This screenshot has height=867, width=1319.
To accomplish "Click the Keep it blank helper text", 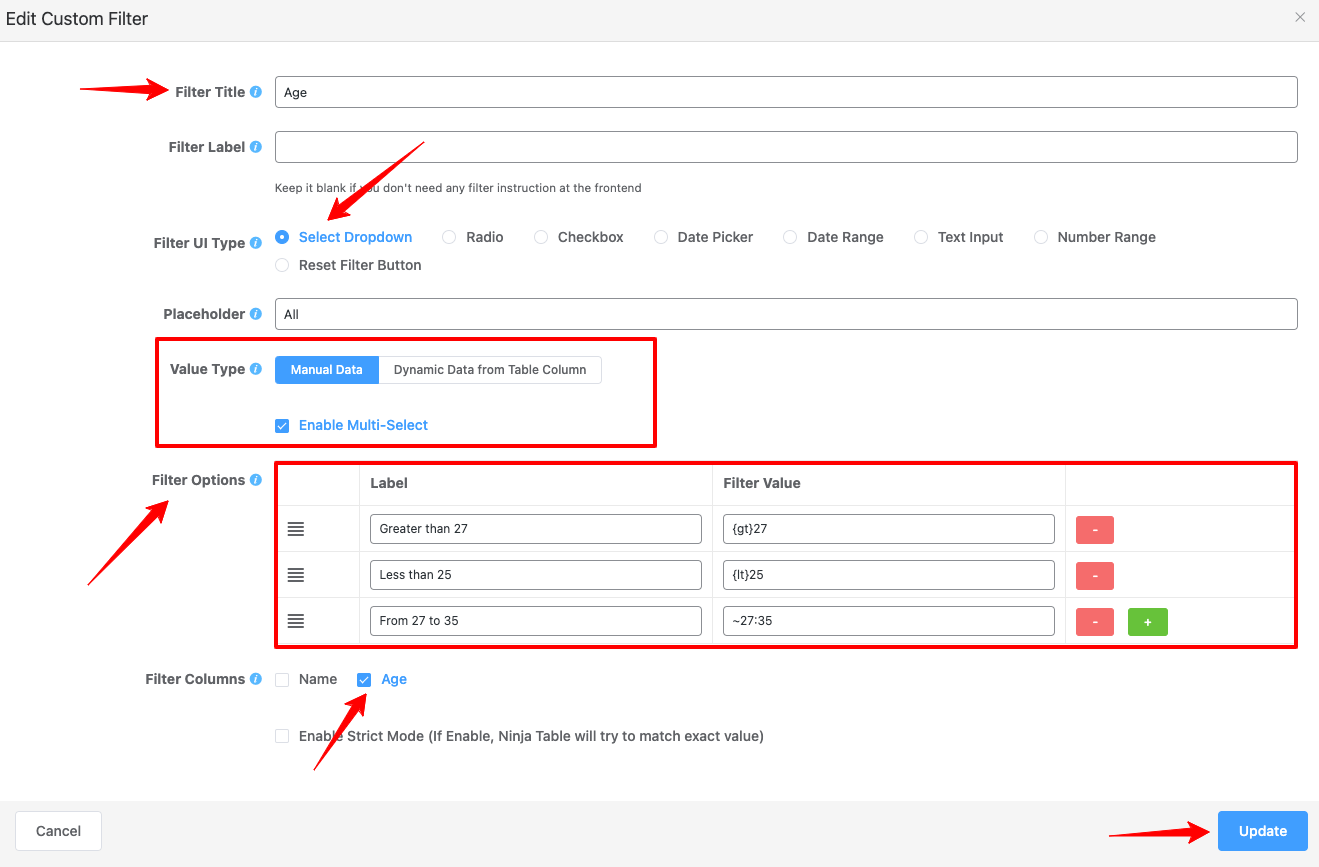I will 458,188.
